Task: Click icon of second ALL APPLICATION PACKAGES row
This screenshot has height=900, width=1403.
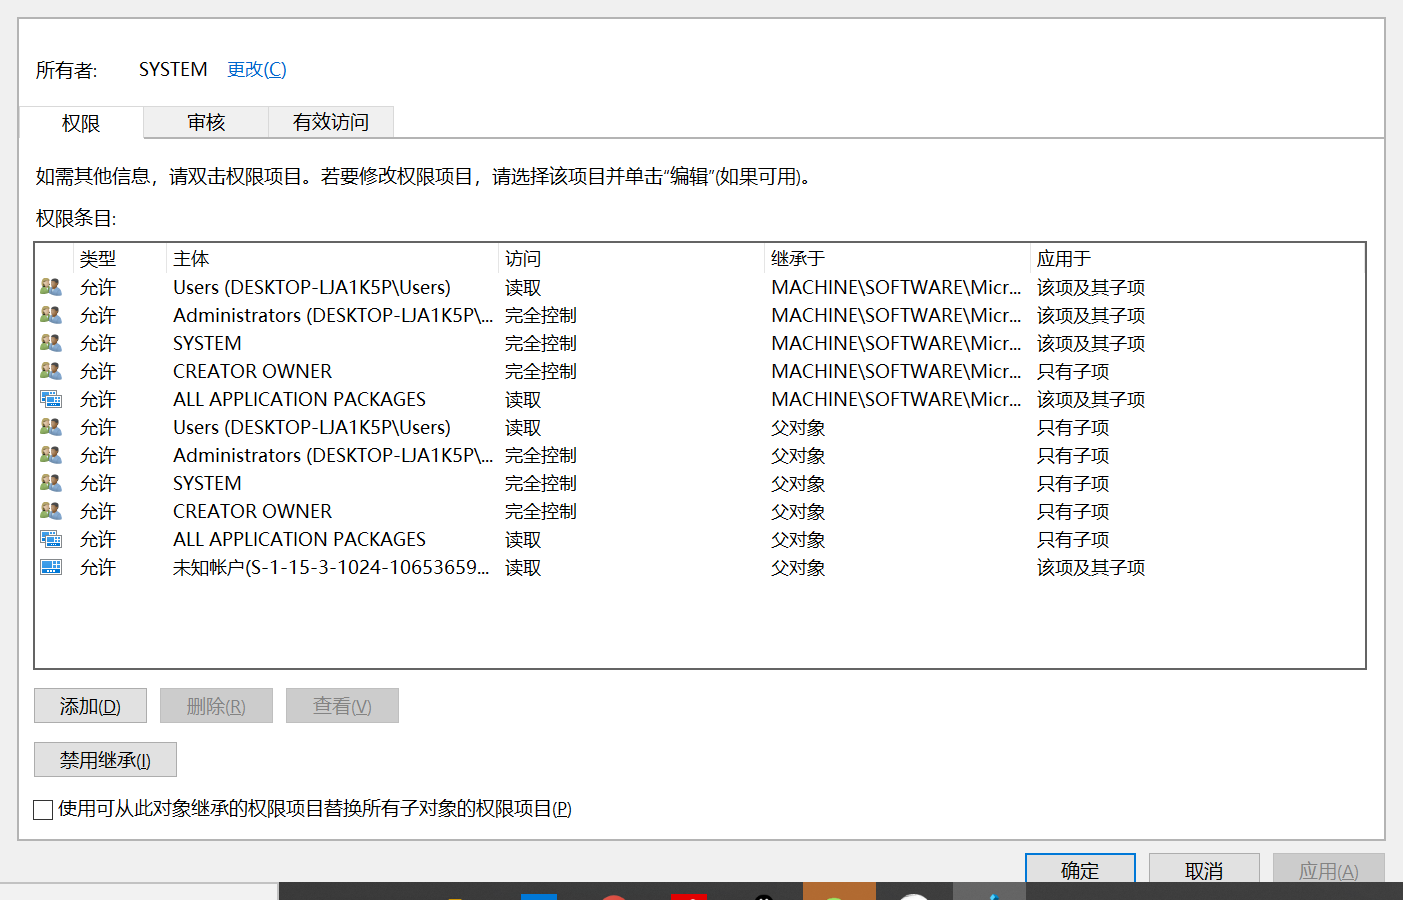Action: [51, 539]
